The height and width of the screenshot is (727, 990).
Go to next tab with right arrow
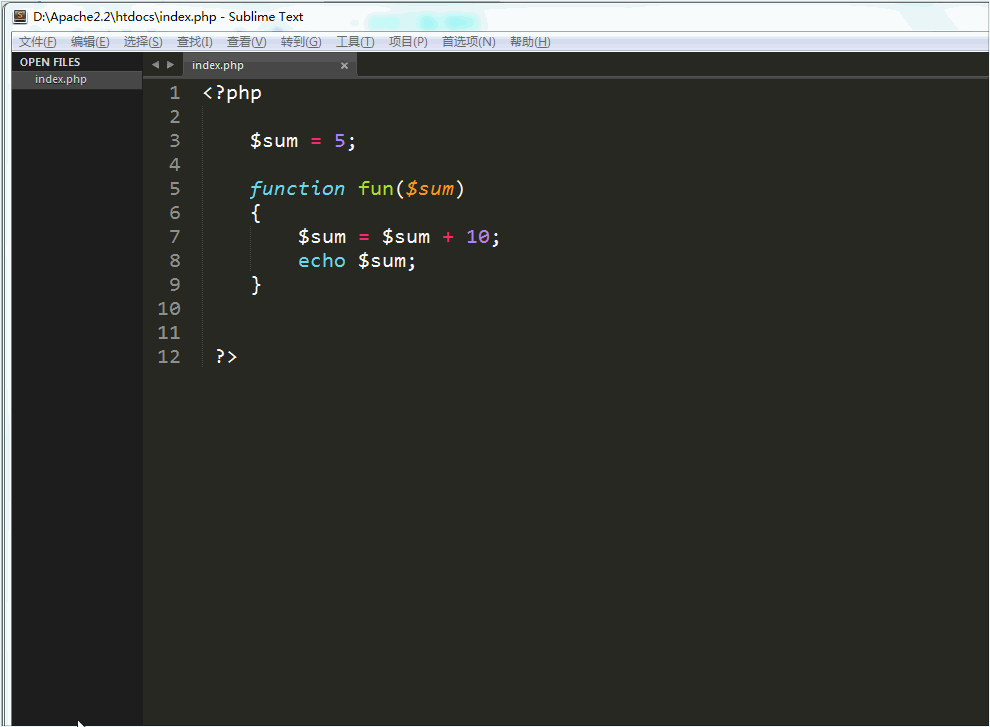tap(170, 65)
